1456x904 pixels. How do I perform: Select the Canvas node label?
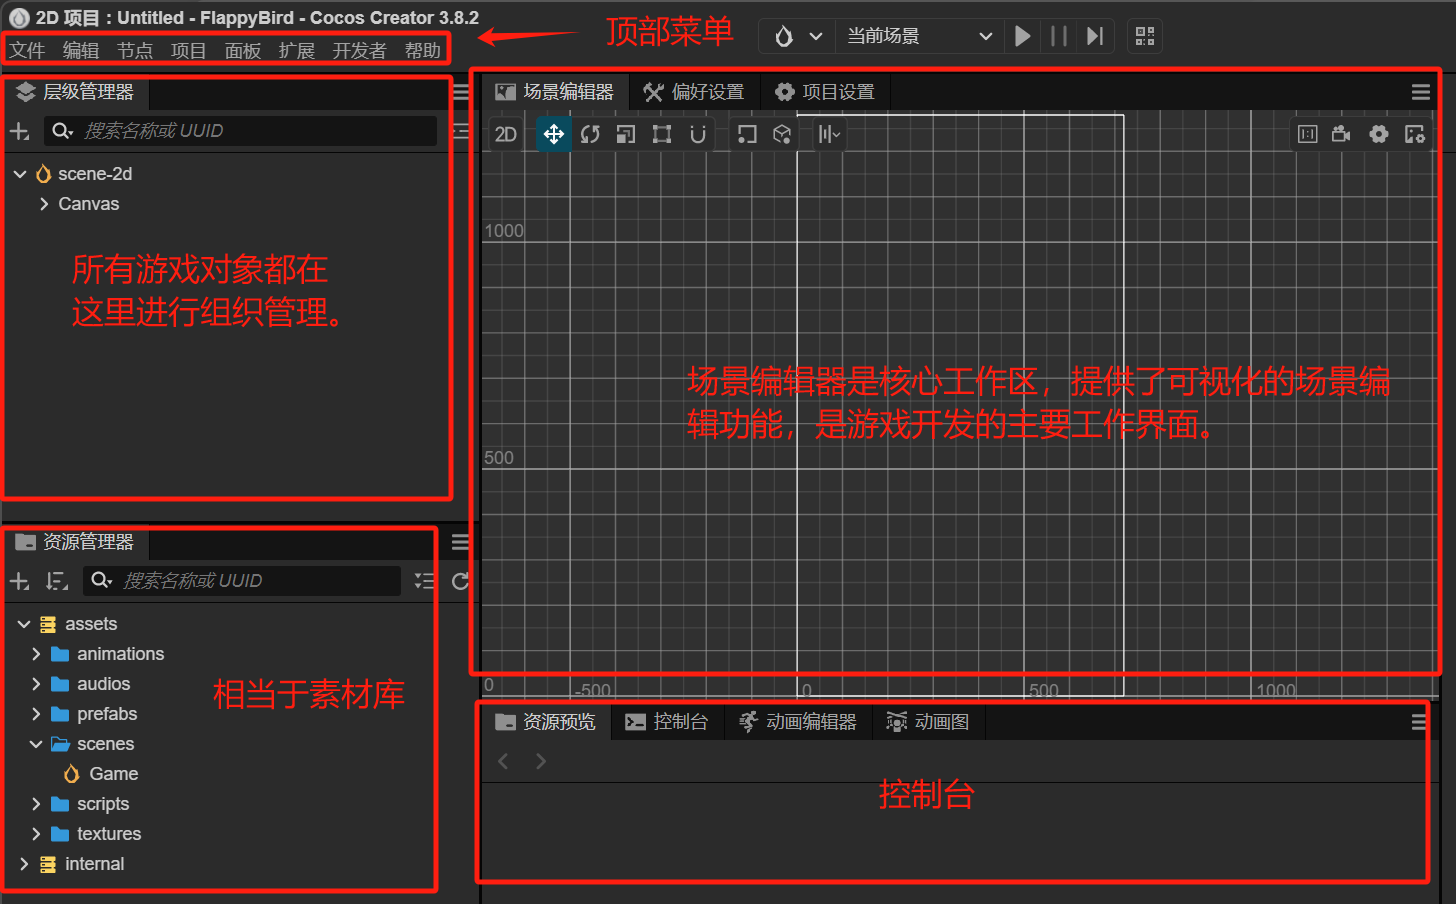click(x=88, y=204)
